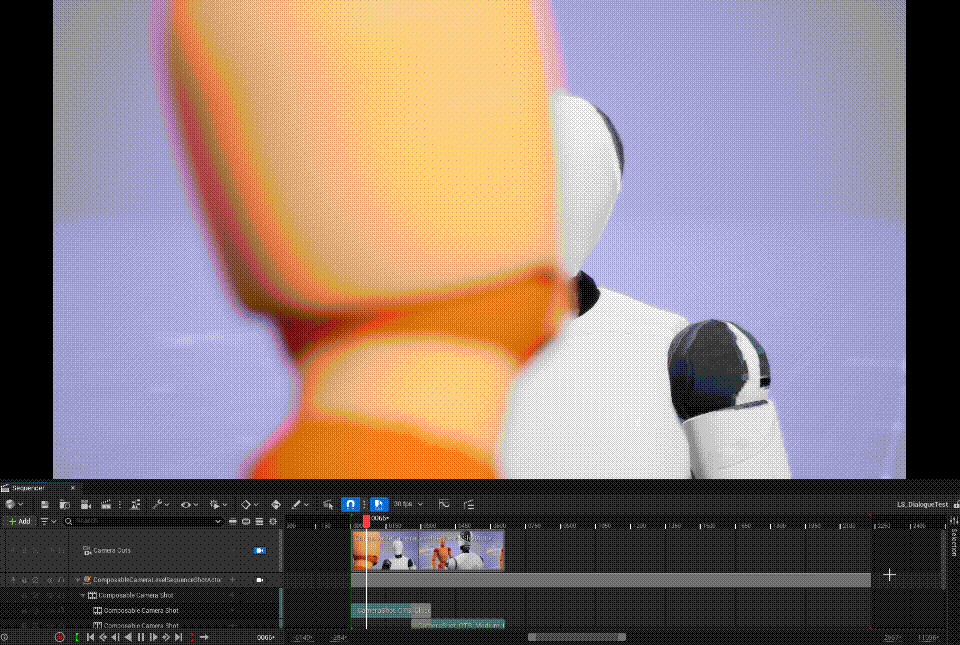This screenshot has height=645, width=960.
Task: Click the plus icon past the sequence end
Action: click(x=890, y=575)
